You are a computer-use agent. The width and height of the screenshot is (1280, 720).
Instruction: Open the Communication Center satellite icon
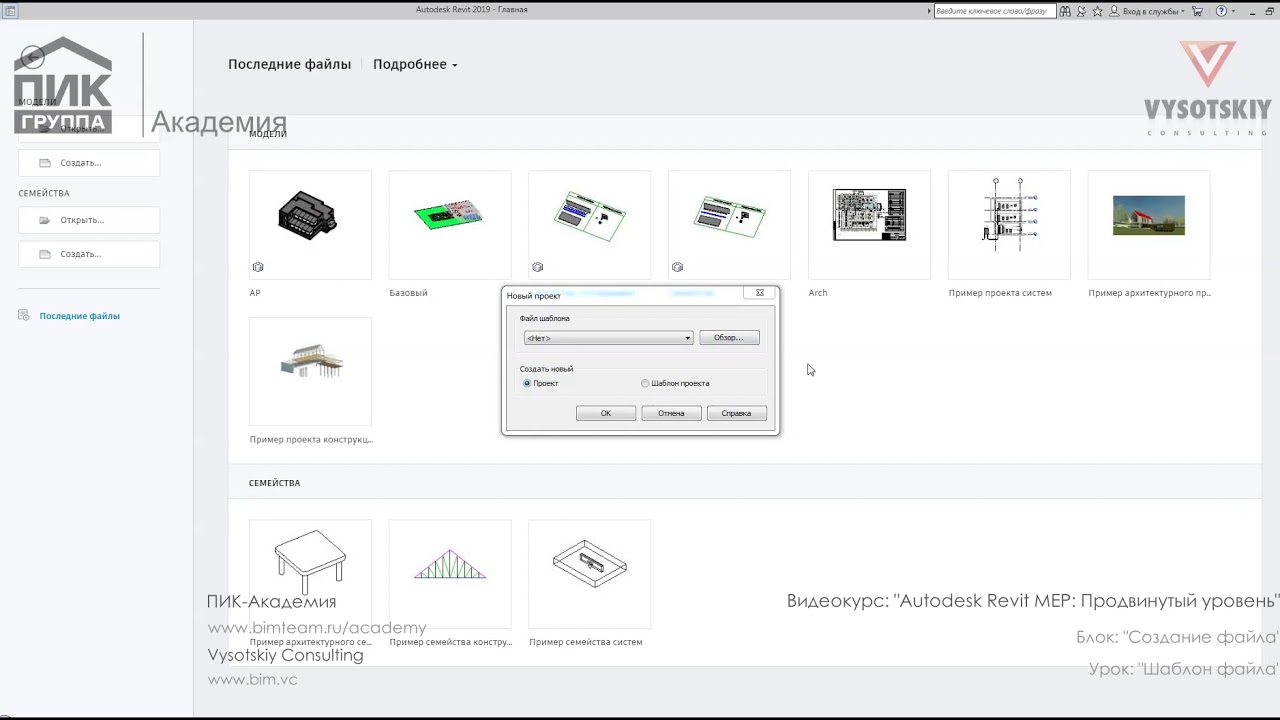1081,11
